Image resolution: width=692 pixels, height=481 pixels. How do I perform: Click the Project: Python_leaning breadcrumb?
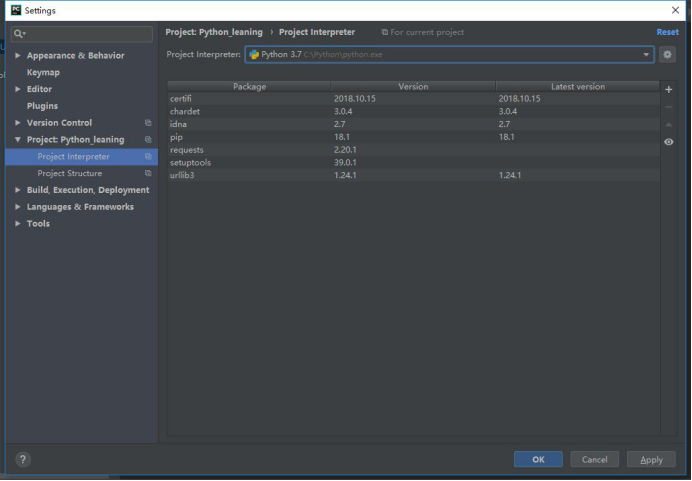tap(214, 32)
